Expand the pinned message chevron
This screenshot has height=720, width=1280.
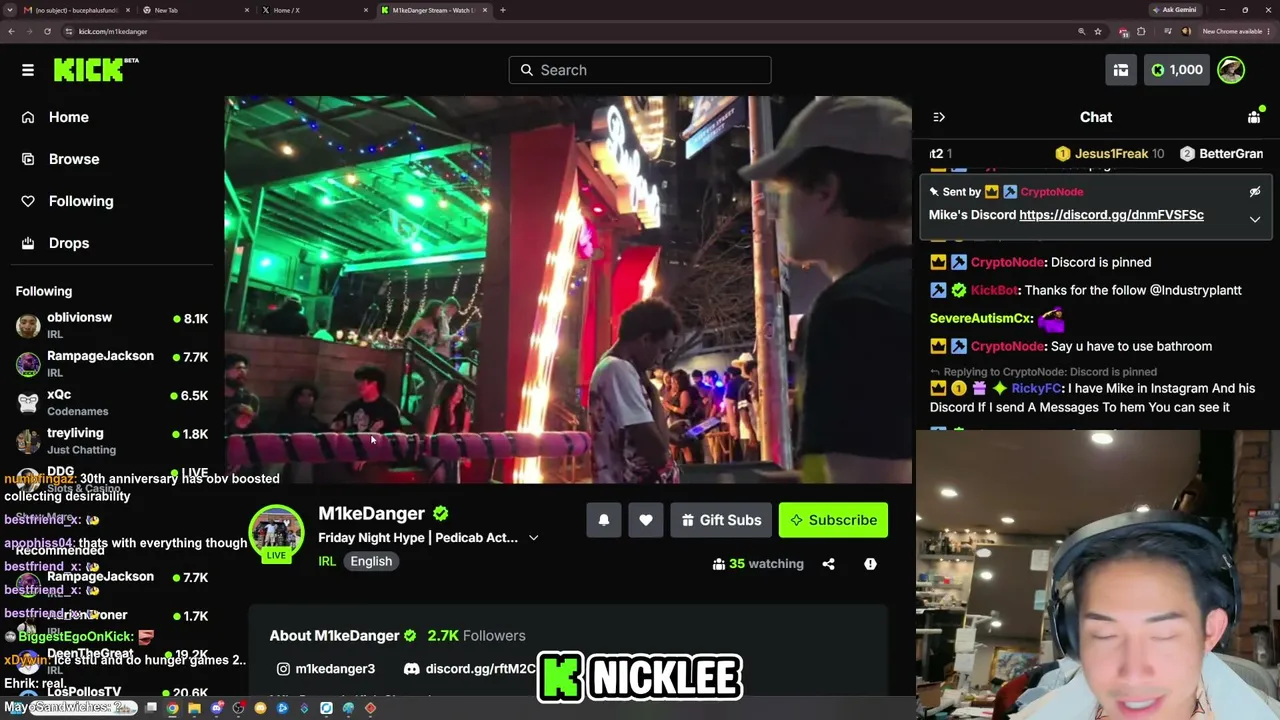click(1255, 219)
